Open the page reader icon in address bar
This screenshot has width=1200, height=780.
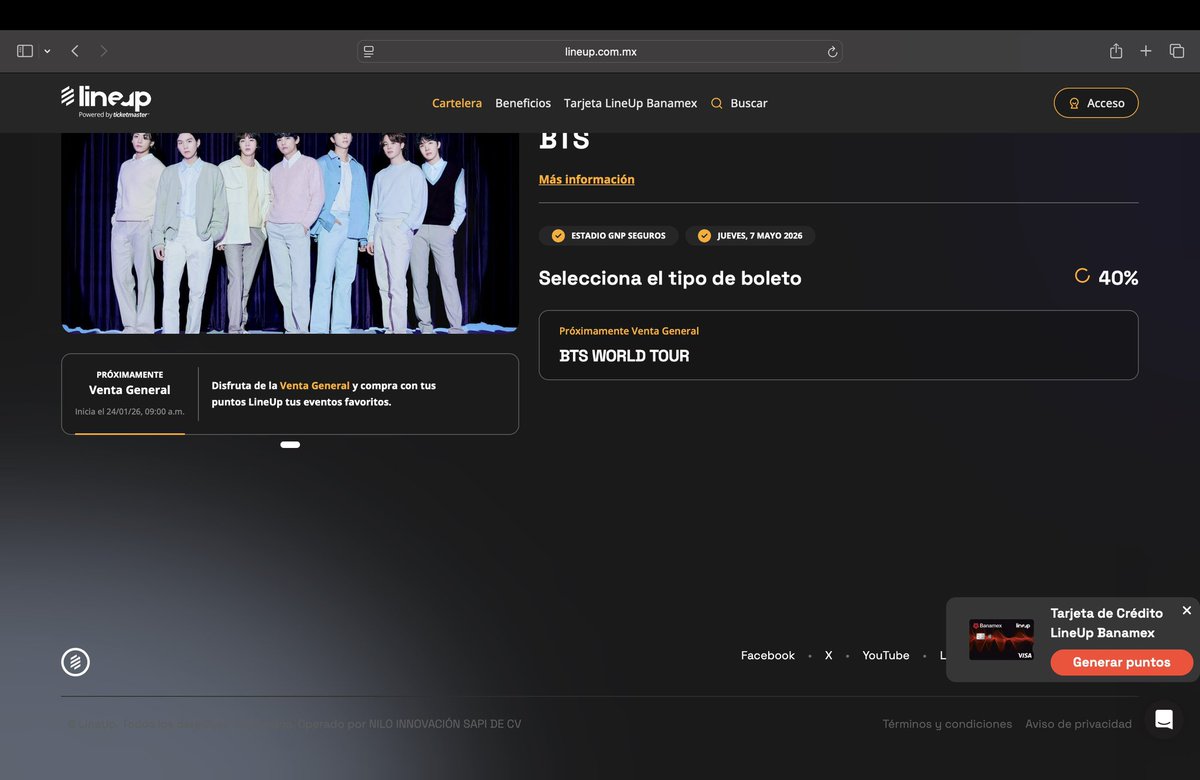(x=369, y=51)
